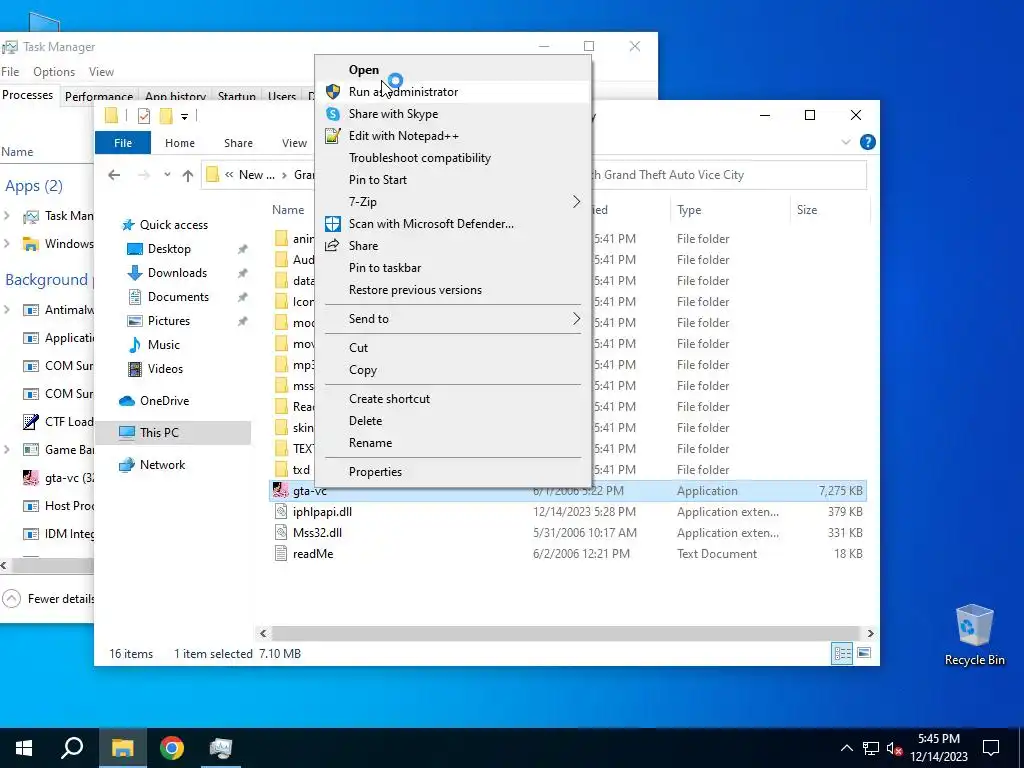Go back in File Explorer
Viewport: 1024px width, 768px height.
[114, 175]
